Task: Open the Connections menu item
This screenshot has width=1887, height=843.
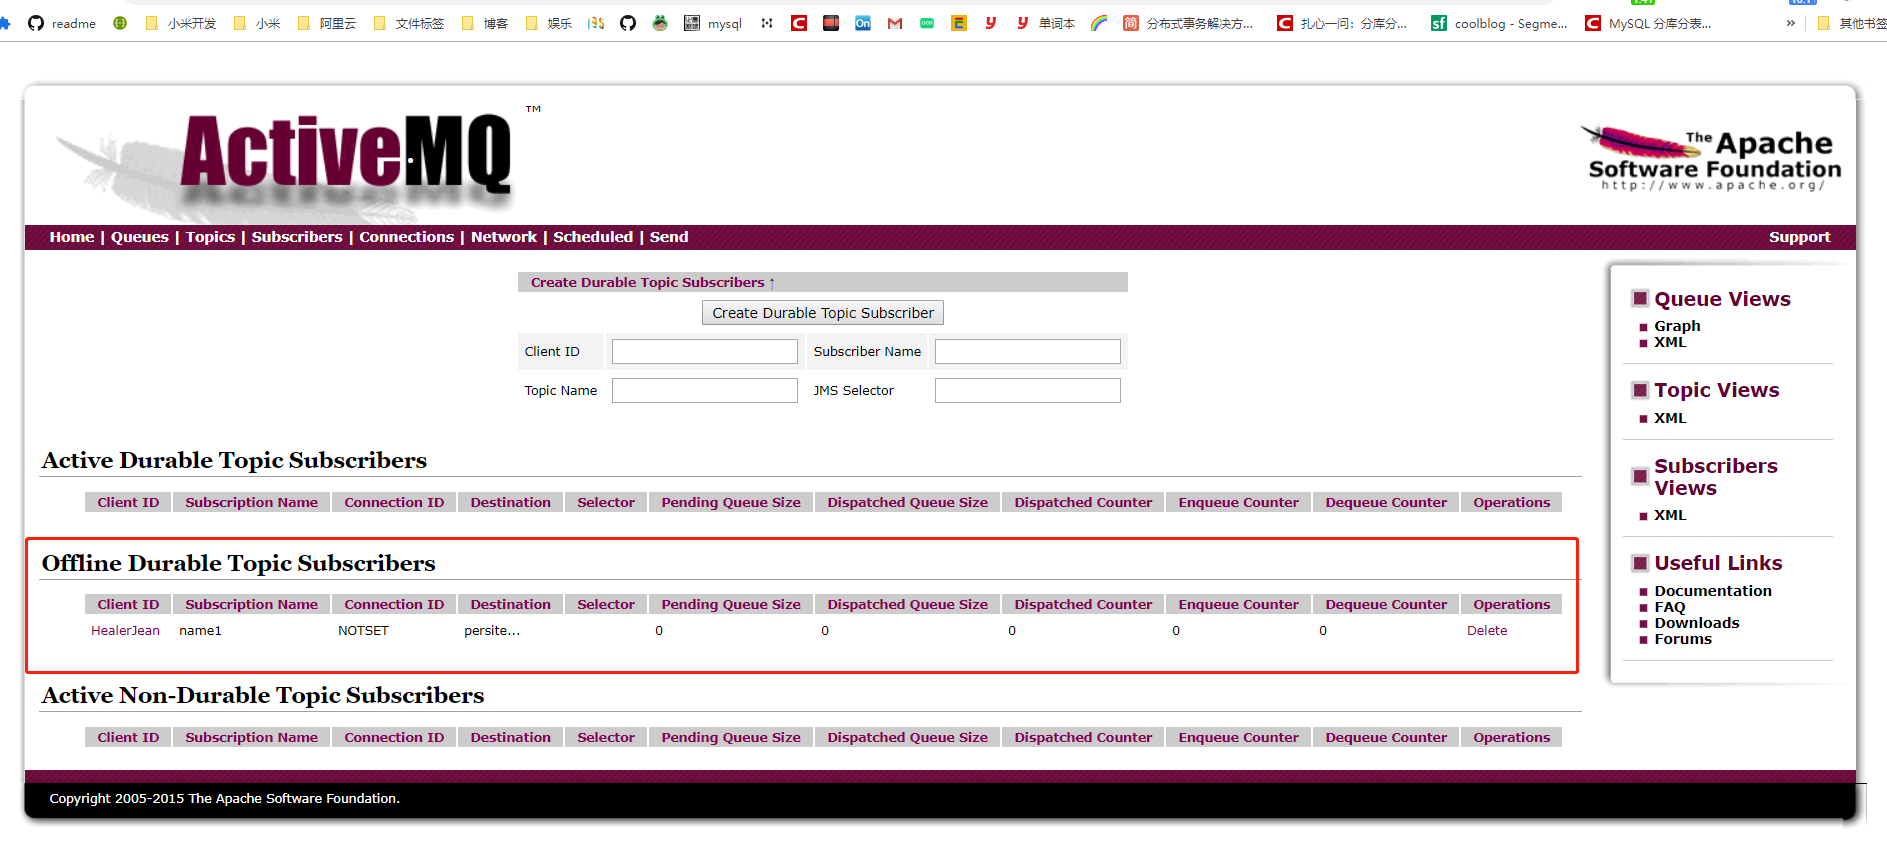Action: (407, 237)
